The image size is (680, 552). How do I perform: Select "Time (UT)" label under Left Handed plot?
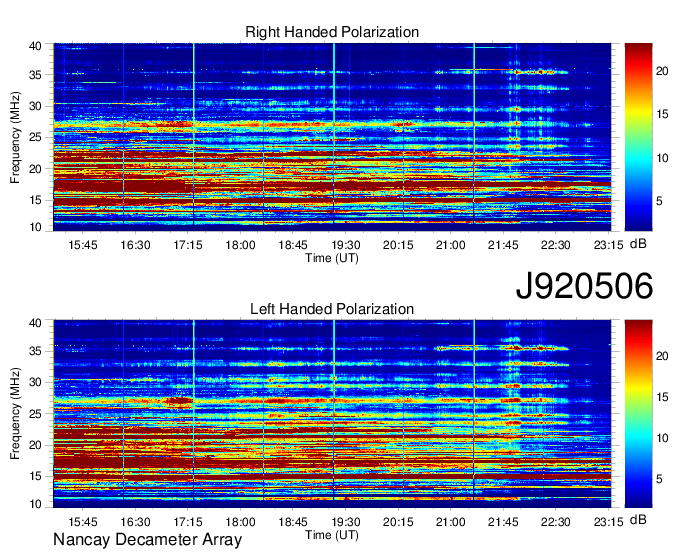332,535
